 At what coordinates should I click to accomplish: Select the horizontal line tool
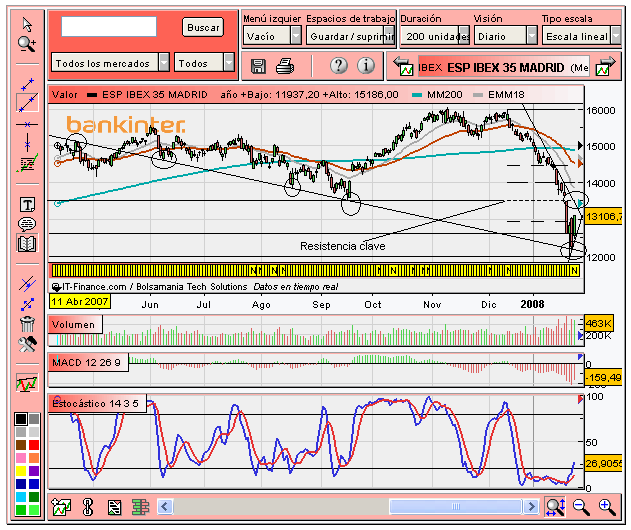[x=27, y=124]
